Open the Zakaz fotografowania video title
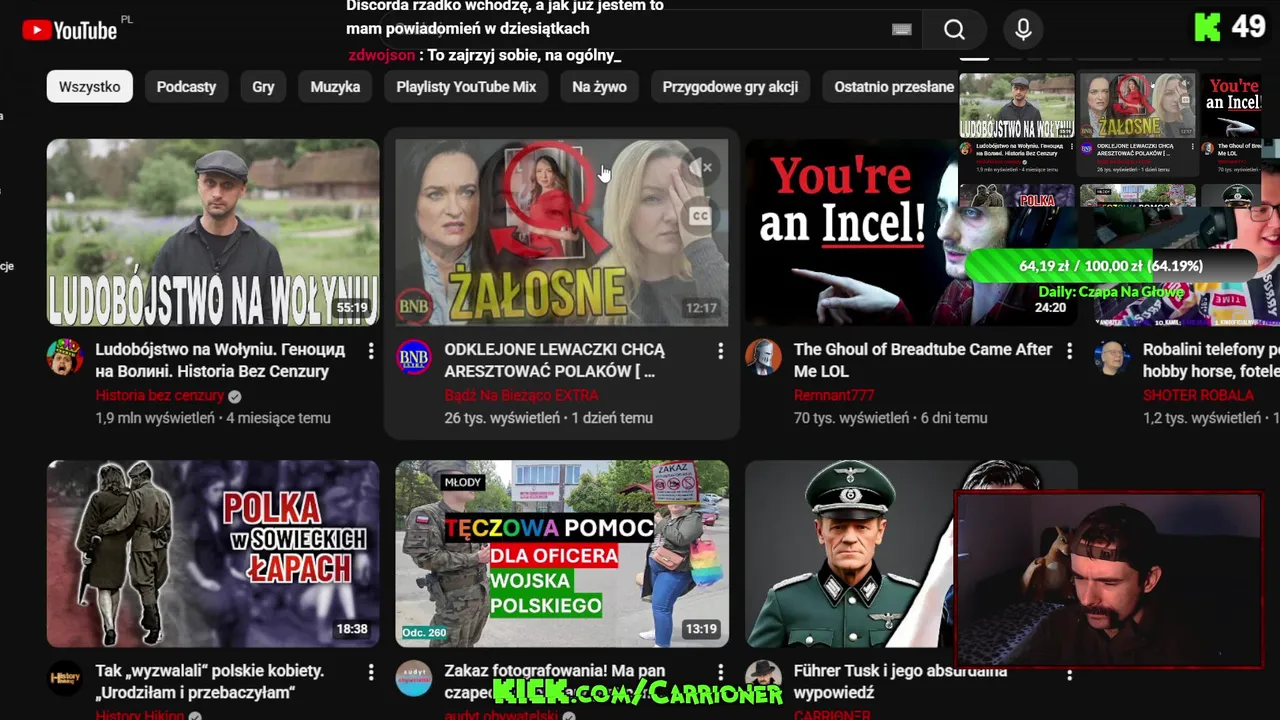 (x=555, y=681)
